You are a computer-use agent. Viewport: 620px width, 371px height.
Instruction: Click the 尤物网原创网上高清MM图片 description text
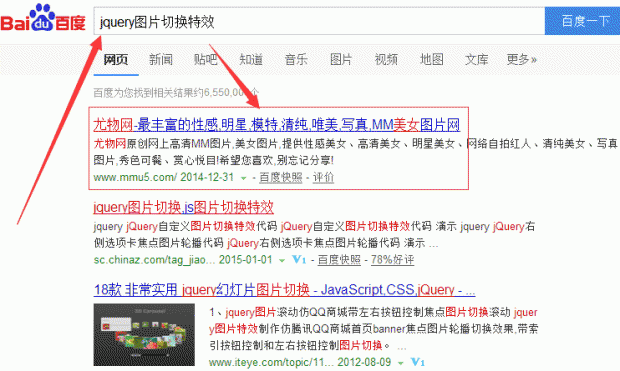(x=355, y=152)
